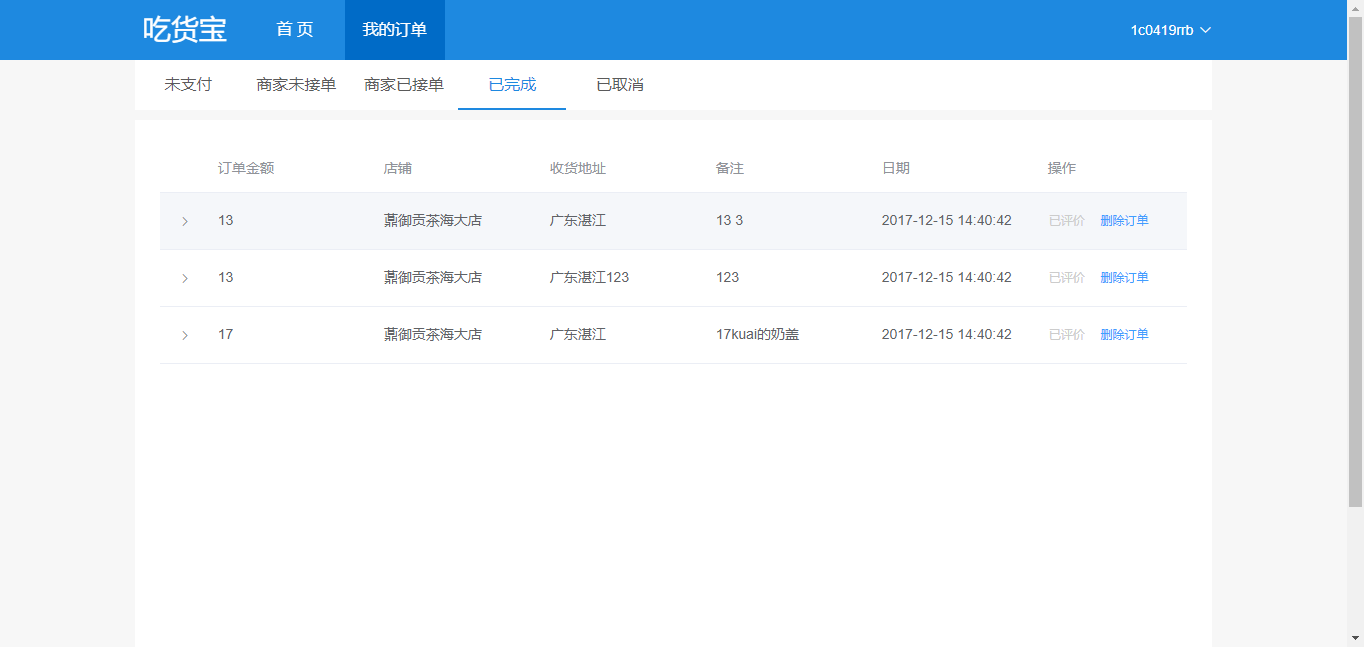
Task: Click the address 广东湛江123 cell
Action: (x=590, y=278)
